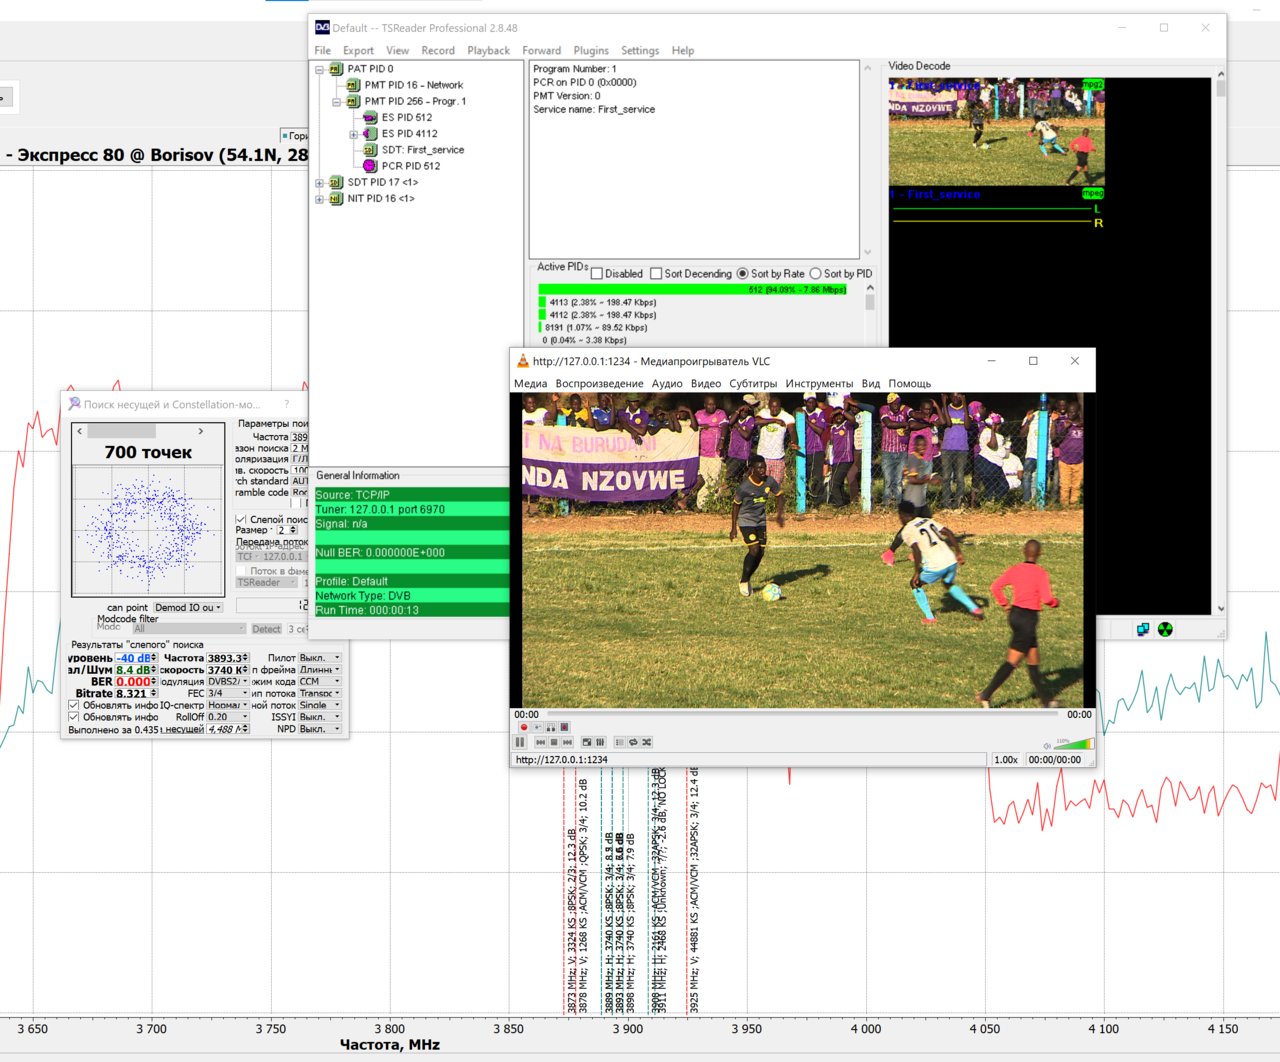Click the PCR PID 512 clock icon
The width and height of the screenshot is (1280, 1062).
[370, 166]
